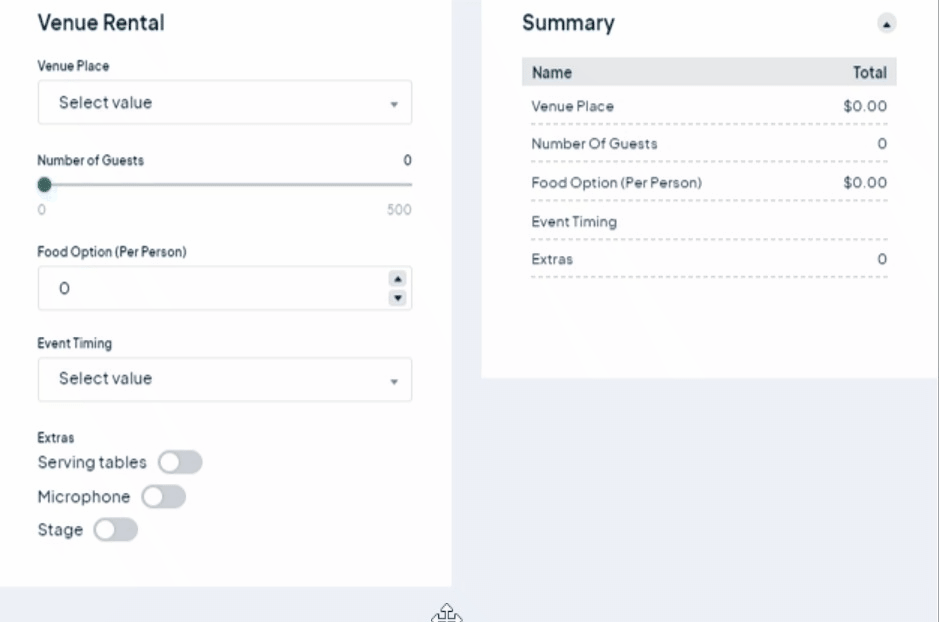939x622 pixels.
Task: Click the Event Timing summary row
Action: [708, 222]
